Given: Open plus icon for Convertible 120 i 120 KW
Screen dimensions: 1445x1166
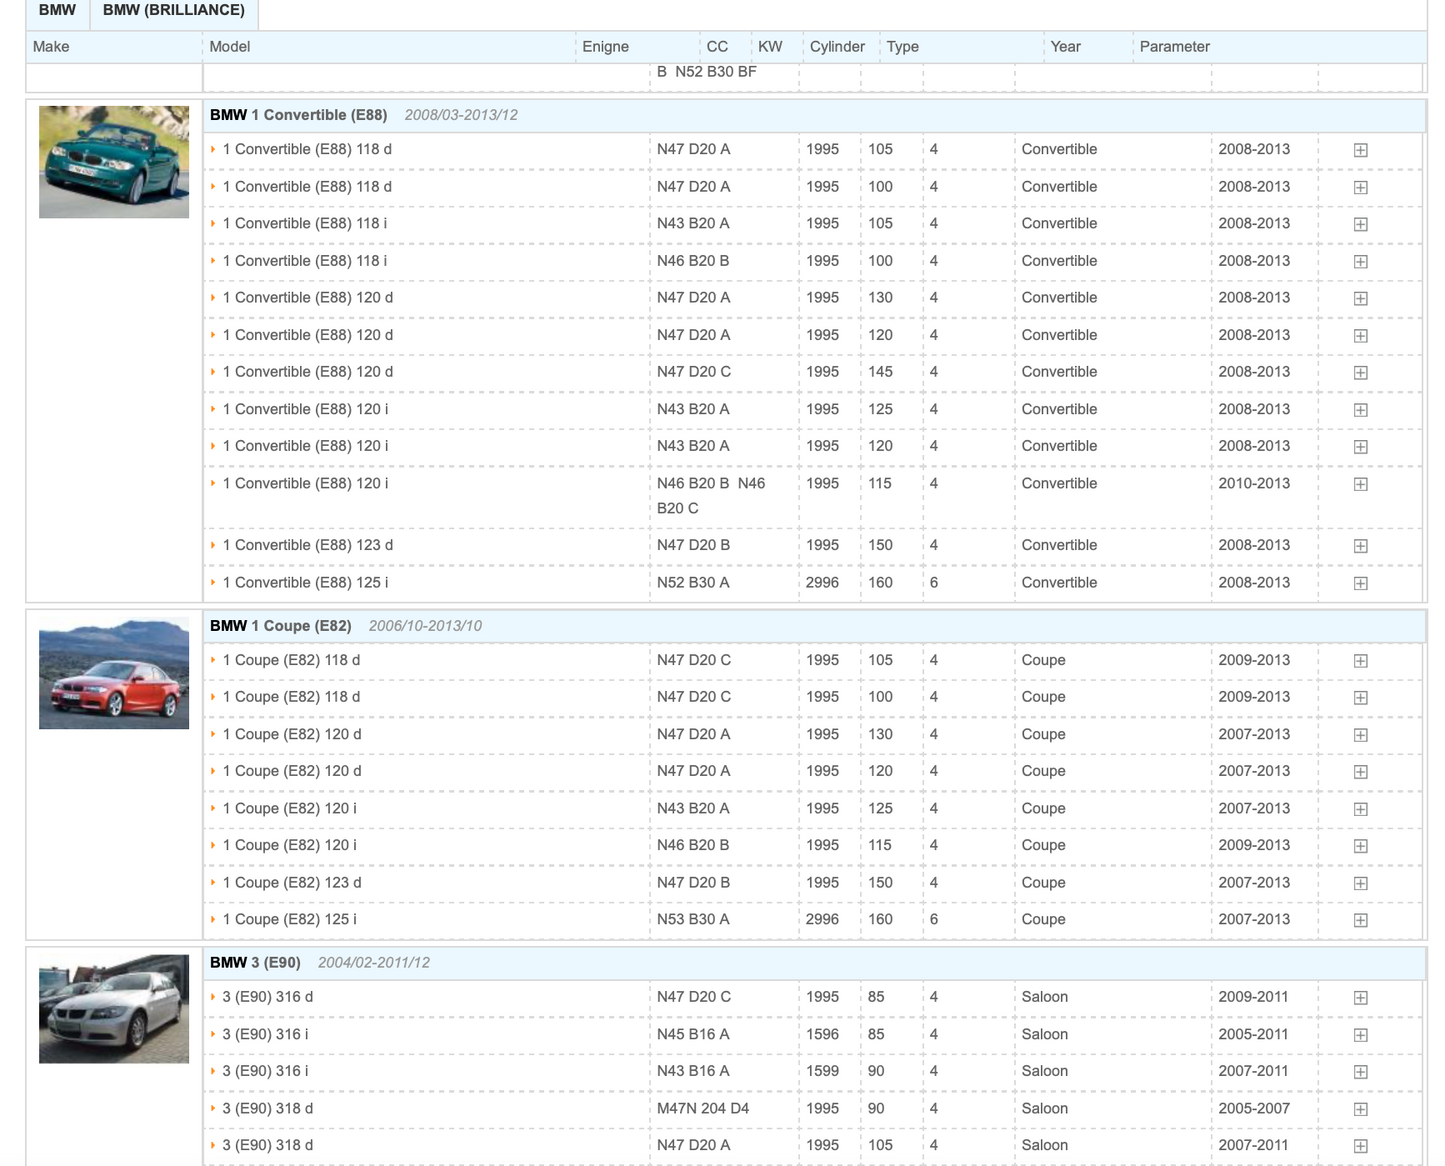Looking at the screenshot, I should click(x=1360, y=447).
